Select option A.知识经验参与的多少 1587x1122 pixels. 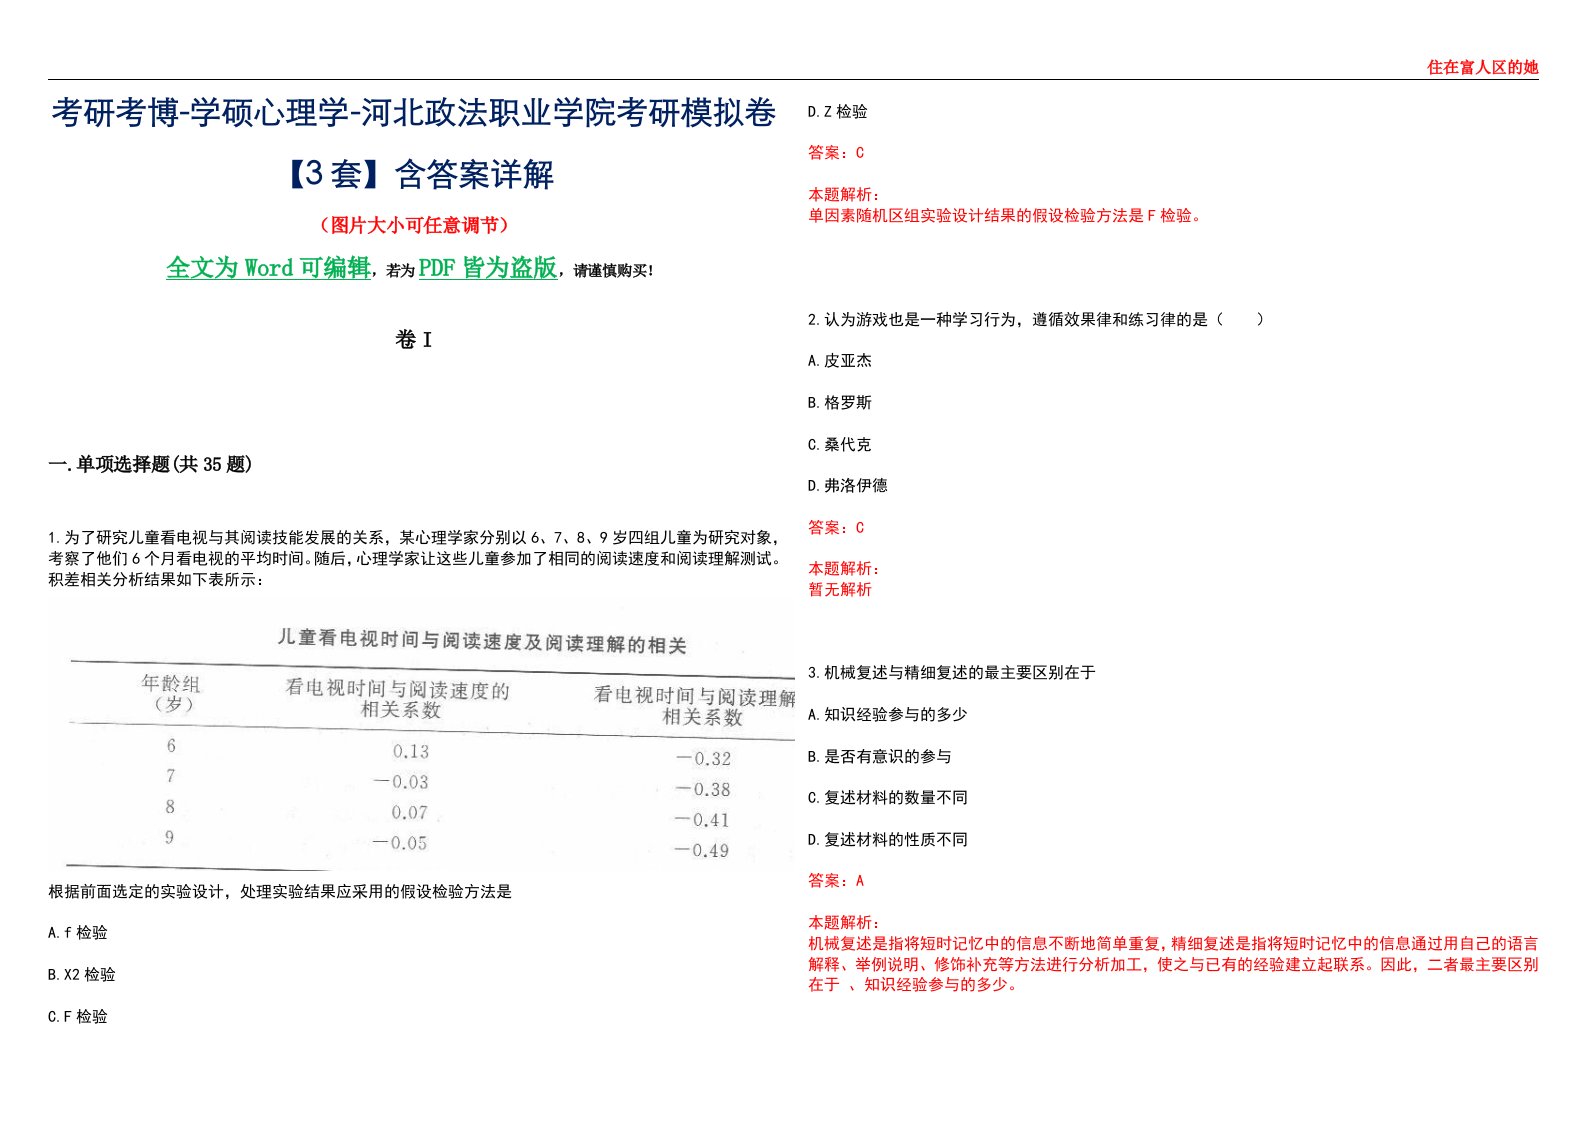pyautogui.click(x=888, y=715)
